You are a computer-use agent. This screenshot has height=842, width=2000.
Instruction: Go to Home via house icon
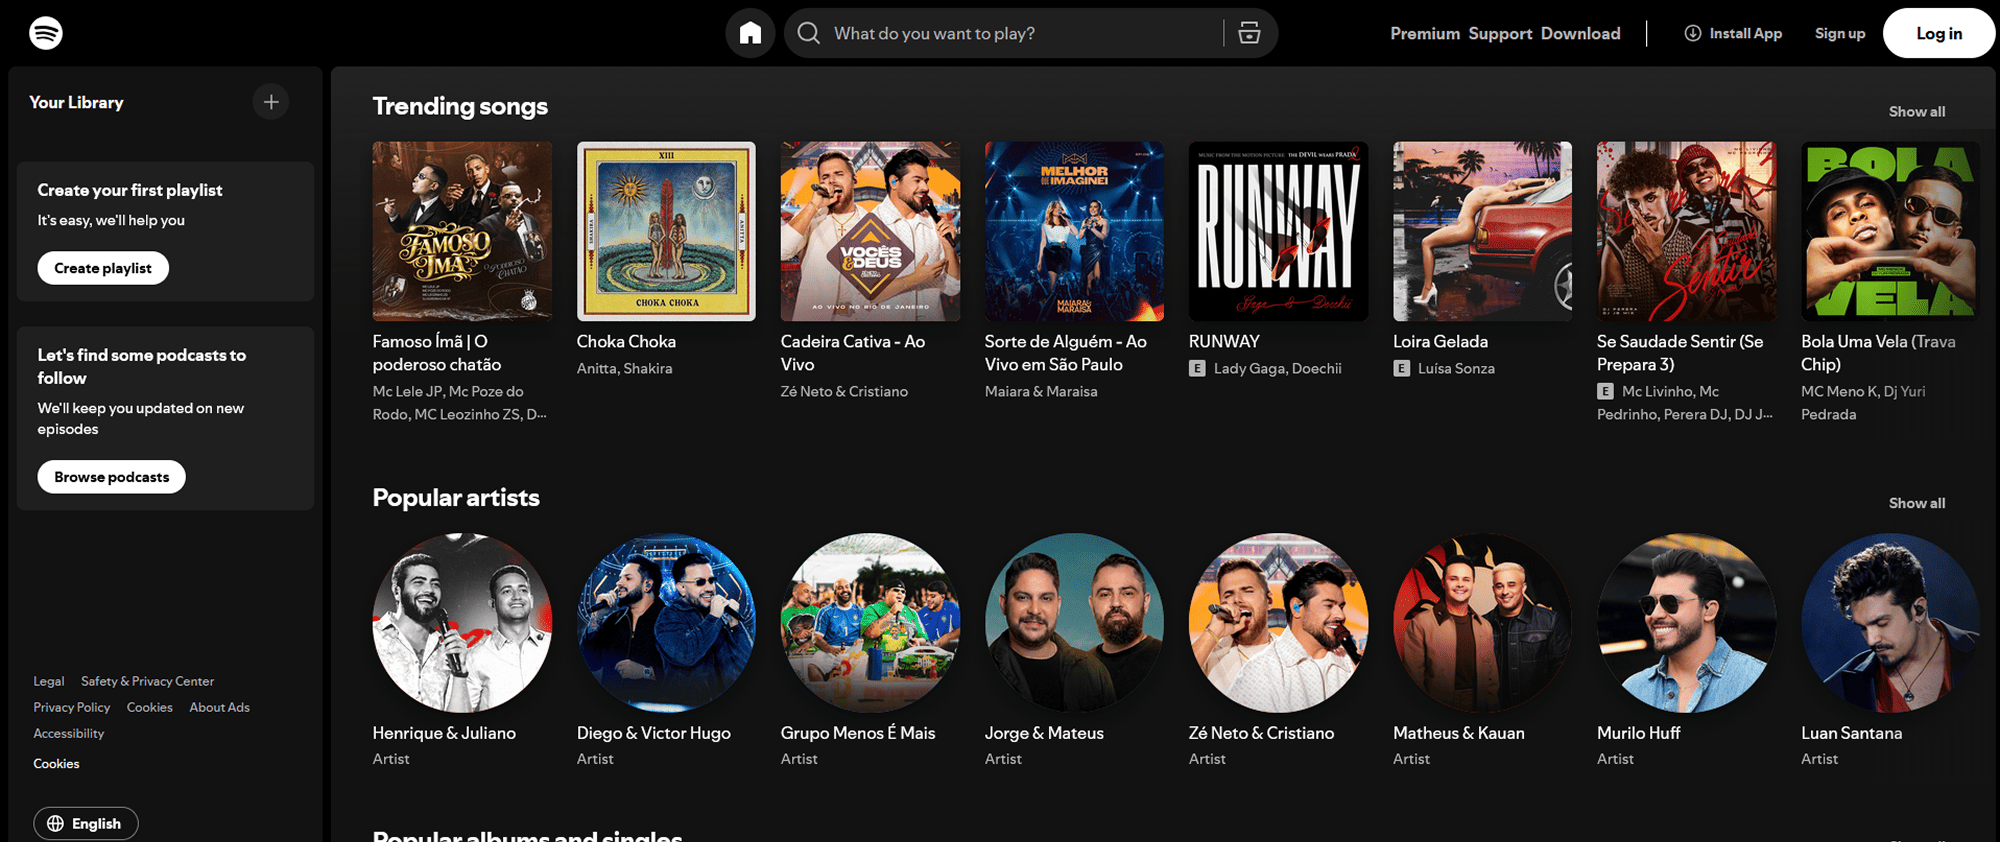pyautogui.click(x=750, y=33)
